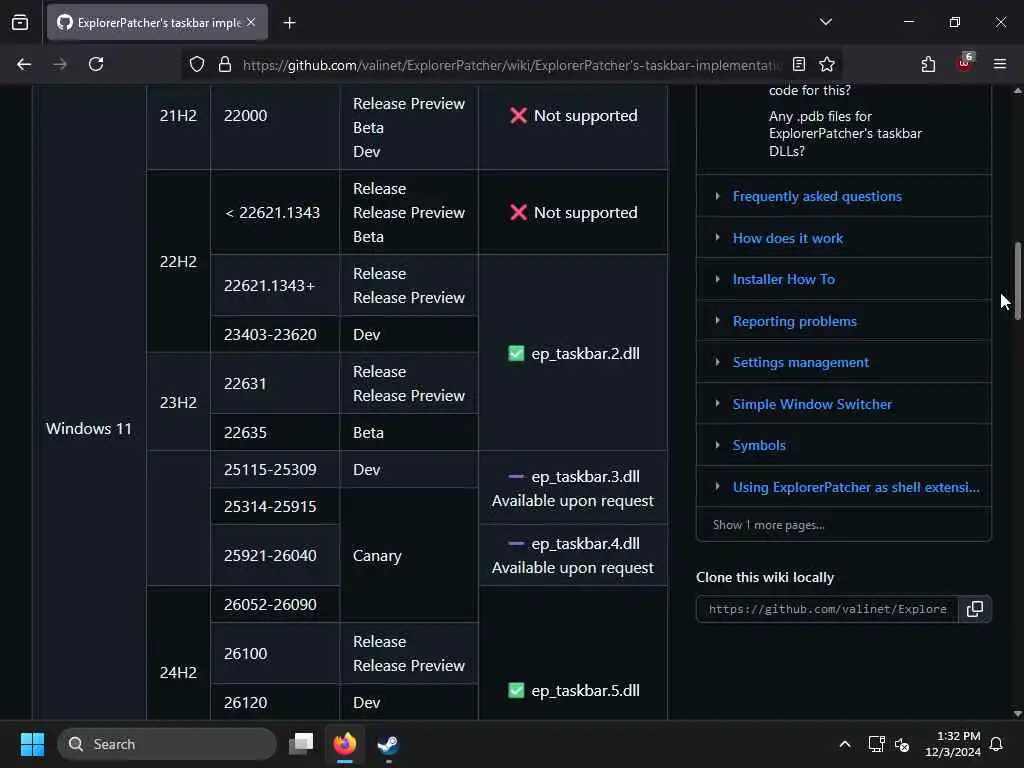Viewport: 1024px width, 768px height.
Task: Expand Frequently asked questions section
Action: pyautogui.click(x=717, y=196)
